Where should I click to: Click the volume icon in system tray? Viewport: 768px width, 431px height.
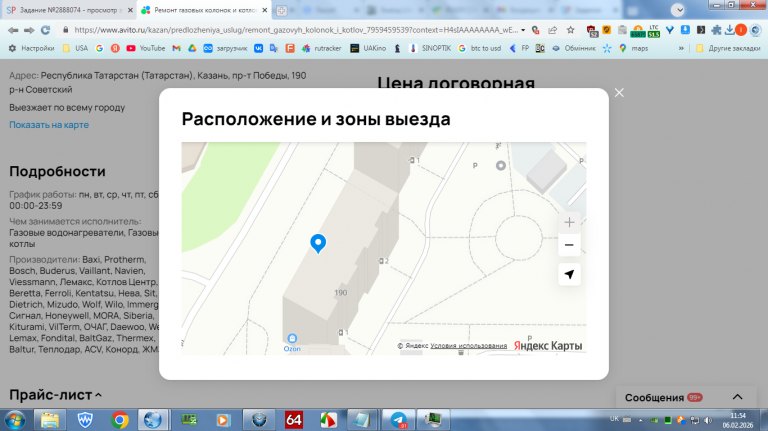(708, 420)
